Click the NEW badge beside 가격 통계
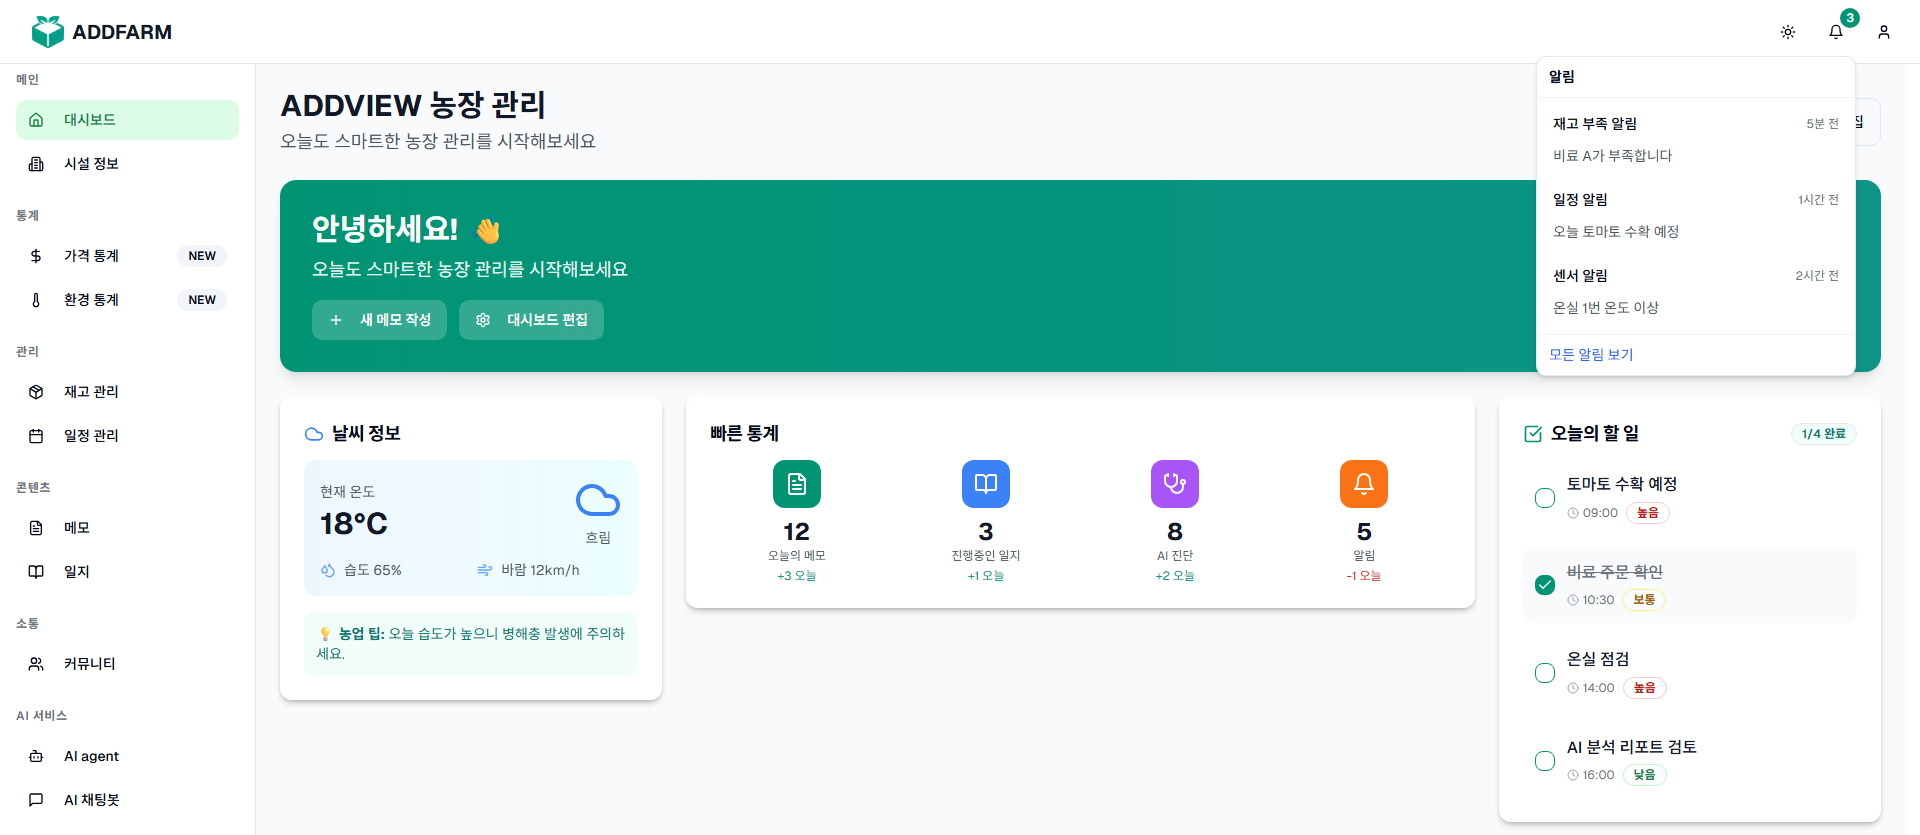 click(202, 256)
